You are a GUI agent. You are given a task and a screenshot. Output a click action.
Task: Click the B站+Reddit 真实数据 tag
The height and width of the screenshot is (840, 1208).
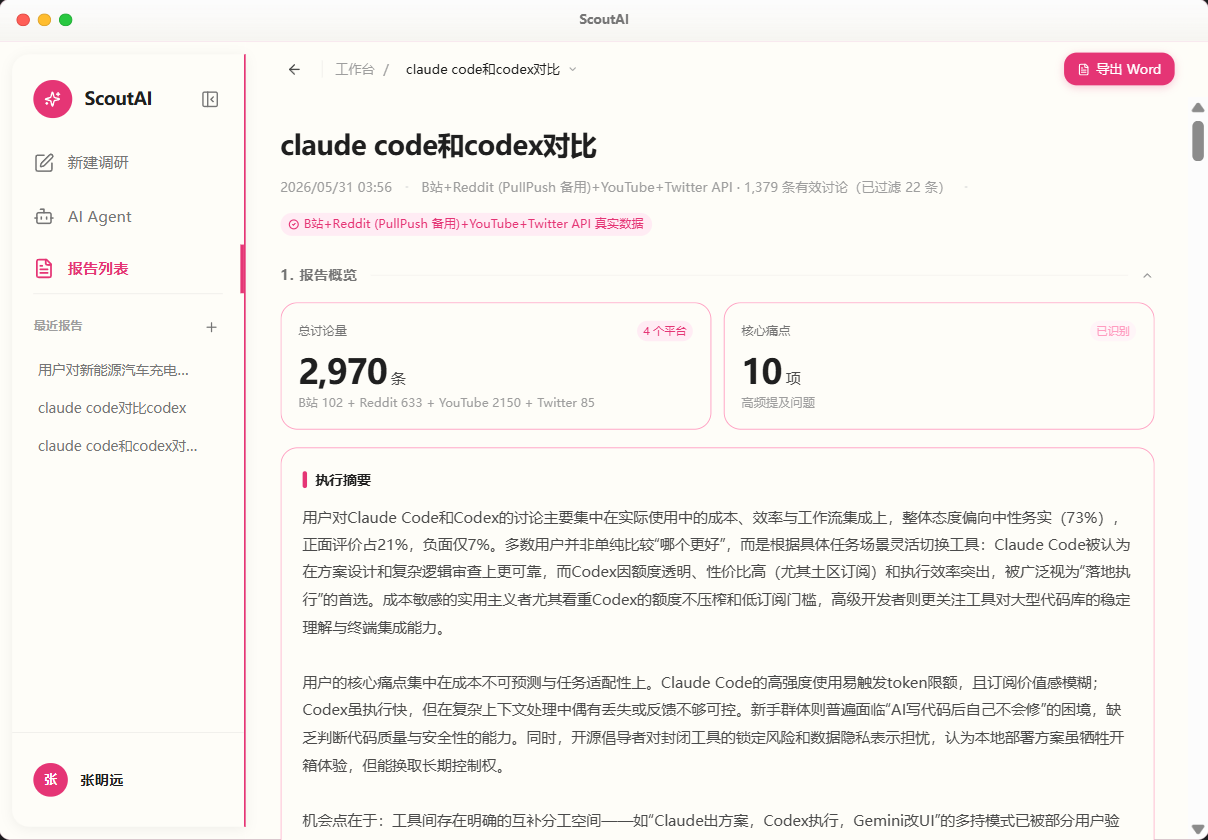click(466, 224)
